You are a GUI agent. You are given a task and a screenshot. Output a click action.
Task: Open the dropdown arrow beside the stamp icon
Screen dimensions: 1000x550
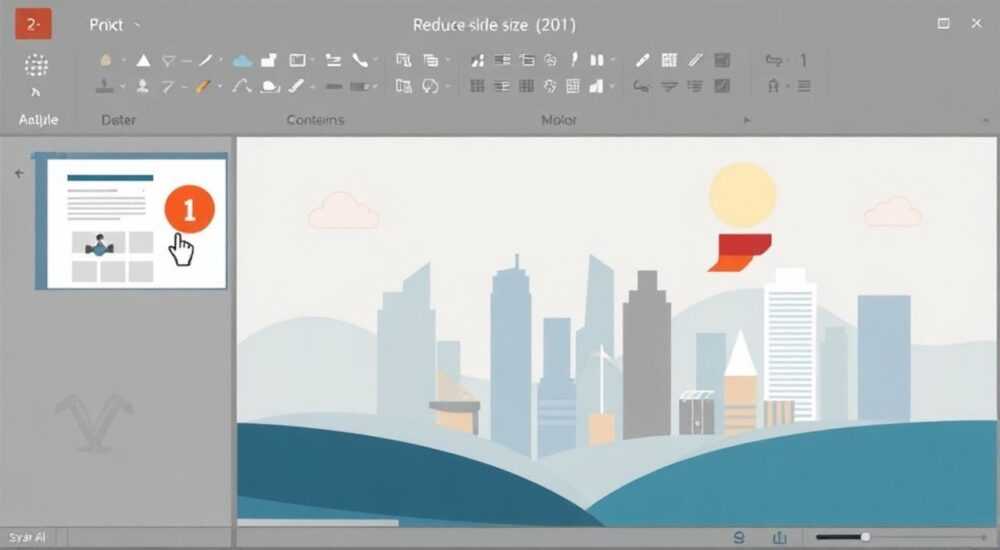pyautogui.click(x=122, y=87)
